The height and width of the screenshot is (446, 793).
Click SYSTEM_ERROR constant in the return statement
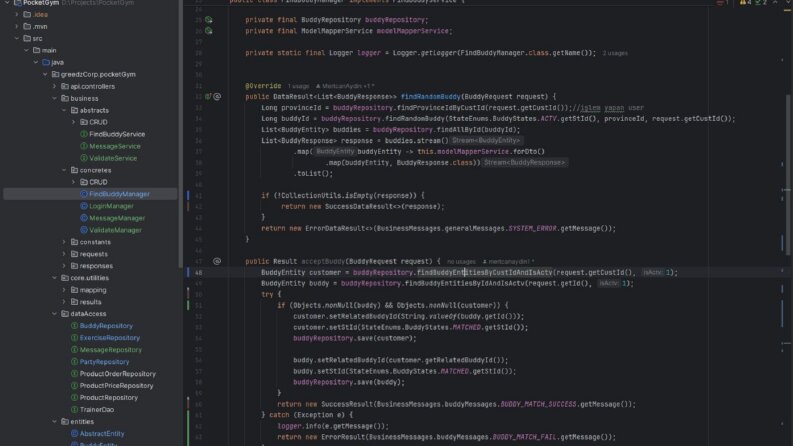(532, 229)
